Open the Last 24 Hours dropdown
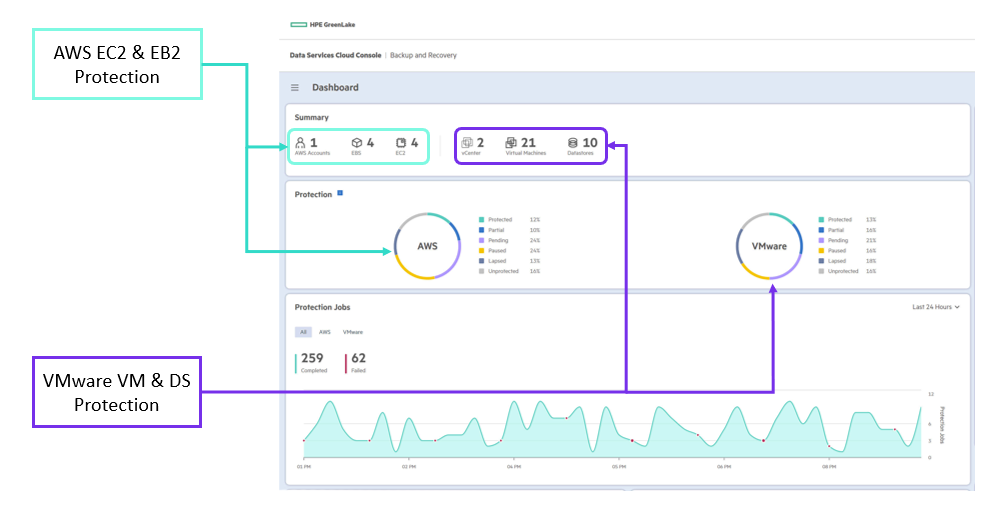Image resolution: width=1000 pixels, height=515 pixels. (x=936, y=307)
